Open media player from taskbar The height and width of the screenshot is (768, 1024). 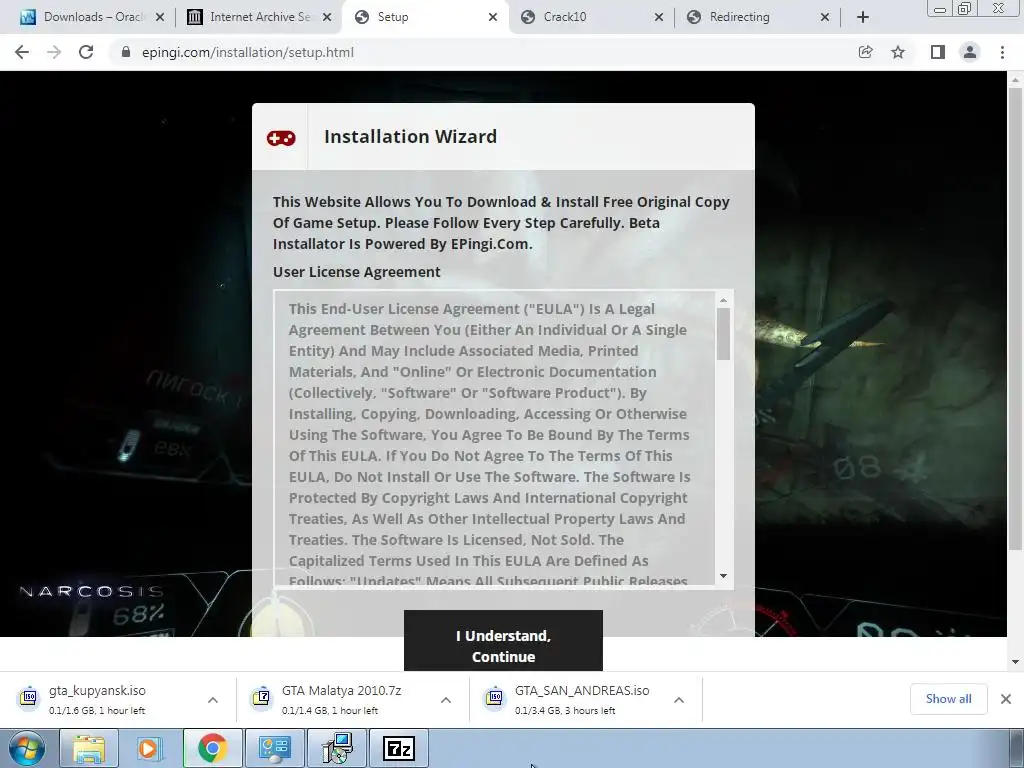coord(149,748)
